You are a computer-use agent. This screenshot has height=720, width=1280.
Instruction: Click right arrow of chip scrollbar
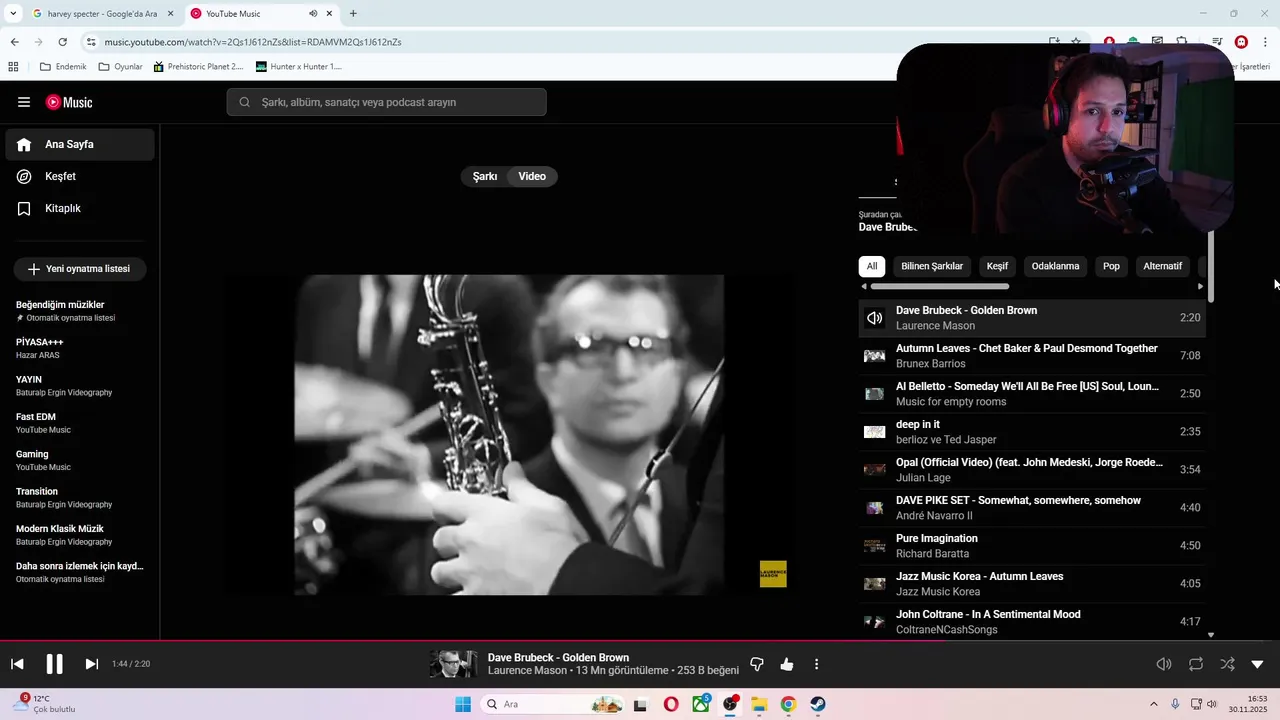tap(1200, 287)
